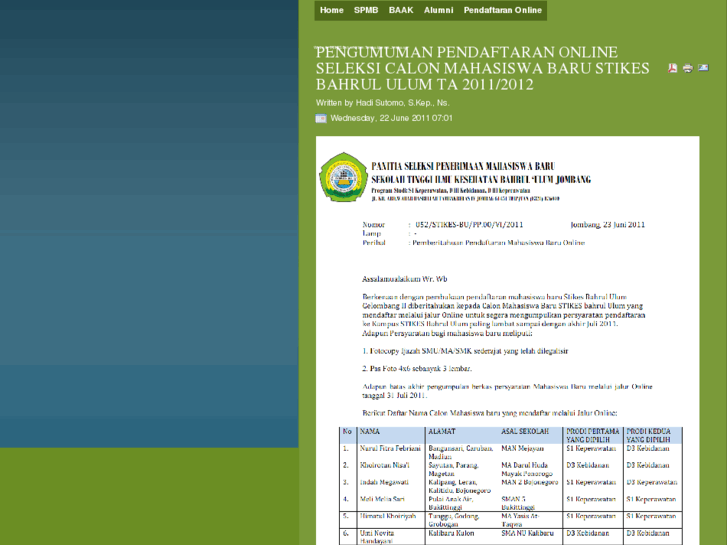This screenshot has height=545, width=727.
Task: Click 'PRODI PERTAMA YANG DIPILIH' header
Action: coord(593,436)
